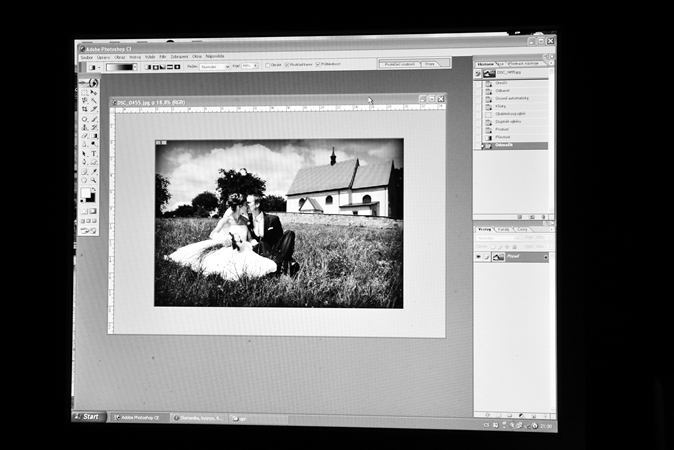Select the Crop tool
Screen dimensions: 674x450
coord(84,109)
